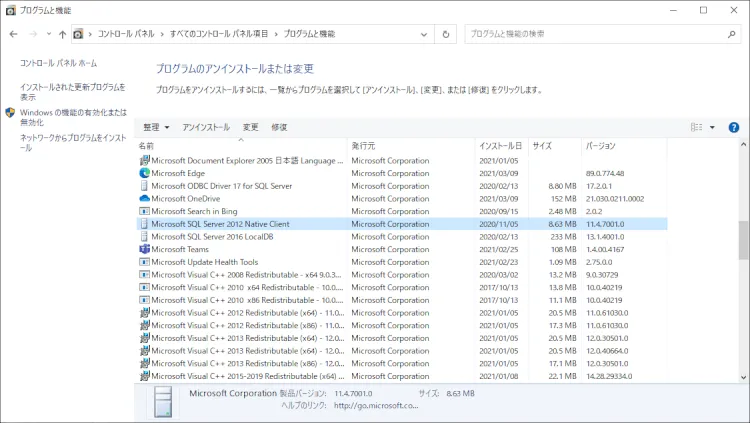
Task: Sort by the バージョン column header
Action: [624, 145]
